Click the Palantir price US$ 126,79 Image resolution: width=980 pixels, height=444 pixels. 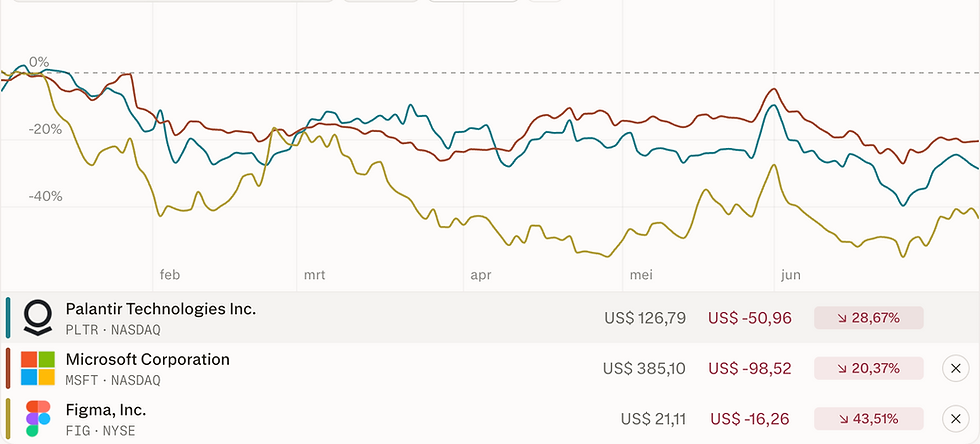click(x=645, y=318)
